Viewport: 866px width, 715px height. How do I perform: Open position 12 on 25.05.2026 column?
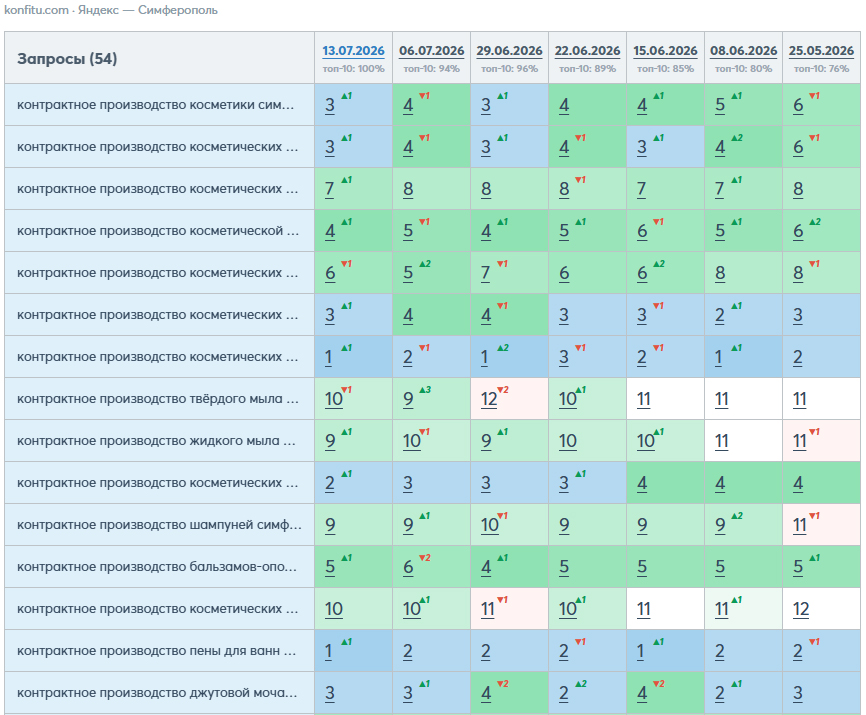click(801, 609)
